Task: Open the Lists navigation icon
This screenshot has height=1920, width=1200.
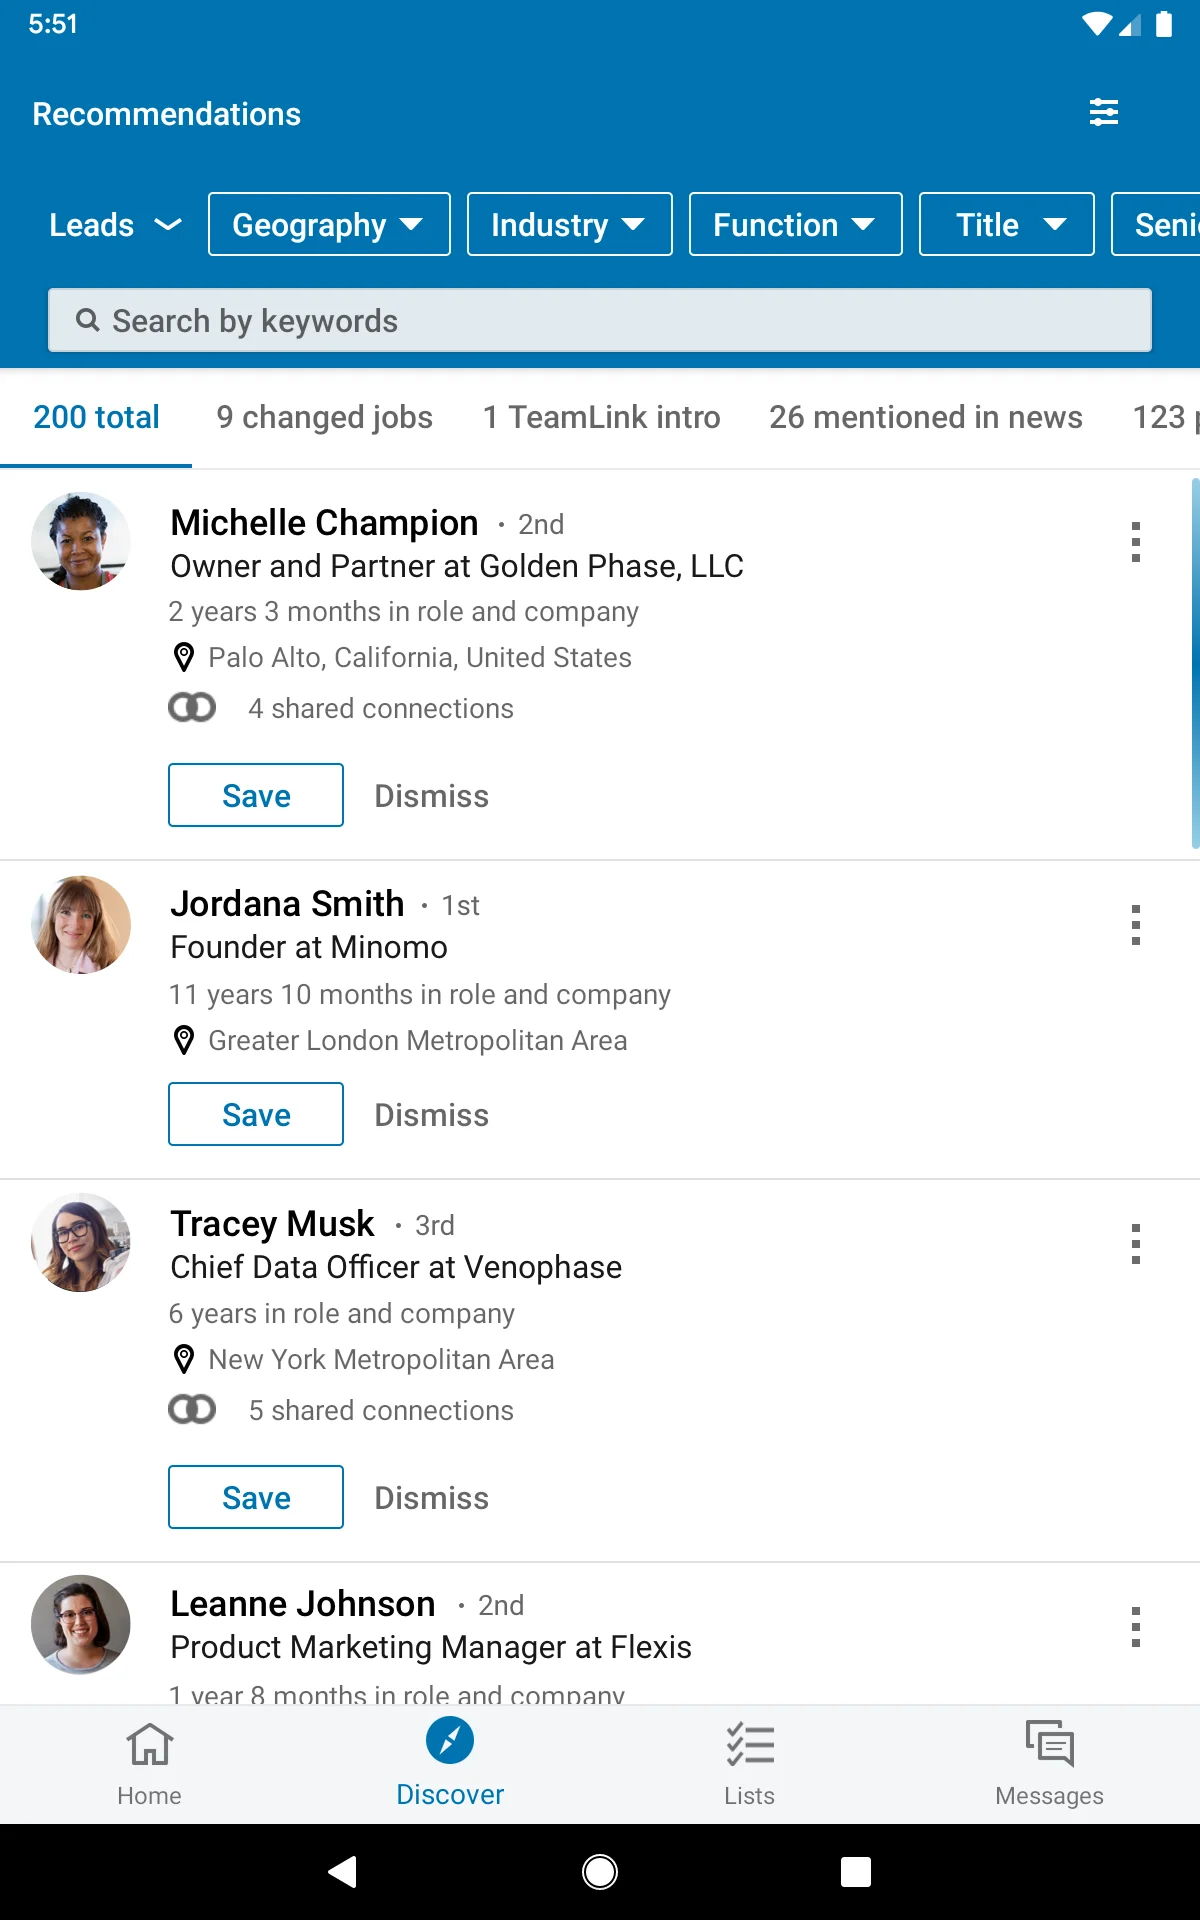Action: tap(750, 1744)
